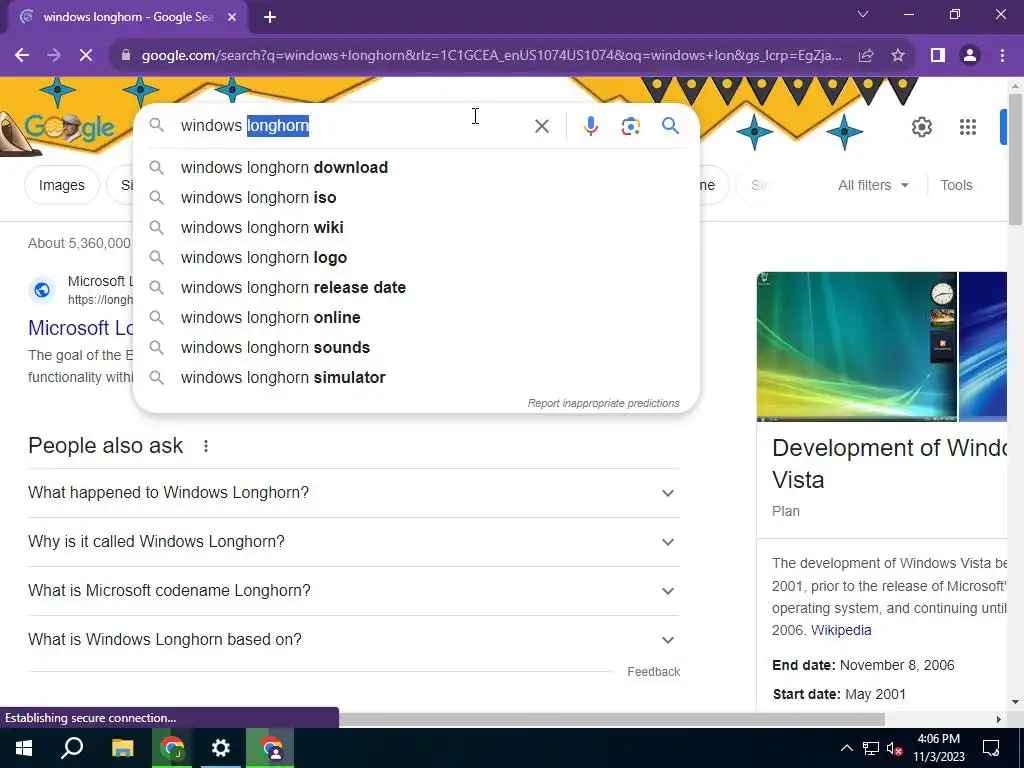Open the All filters dropdown
This screenshot has height=768, width=1024.
tap(873, 185)
